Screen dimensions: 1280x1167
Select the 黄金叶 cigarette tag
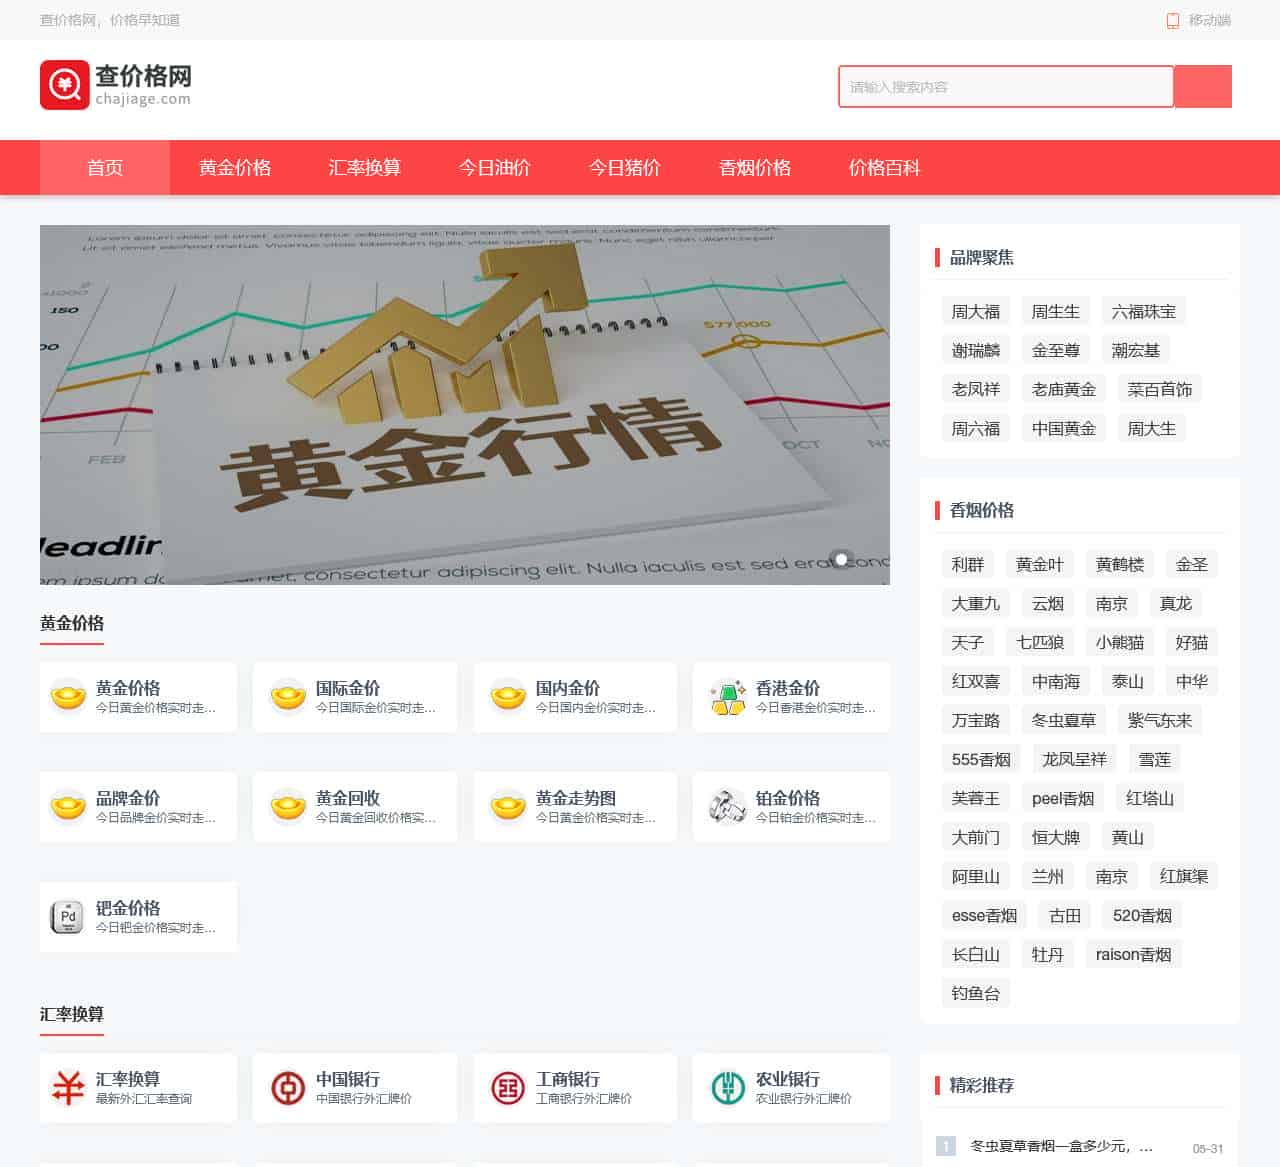(1040, 564)
